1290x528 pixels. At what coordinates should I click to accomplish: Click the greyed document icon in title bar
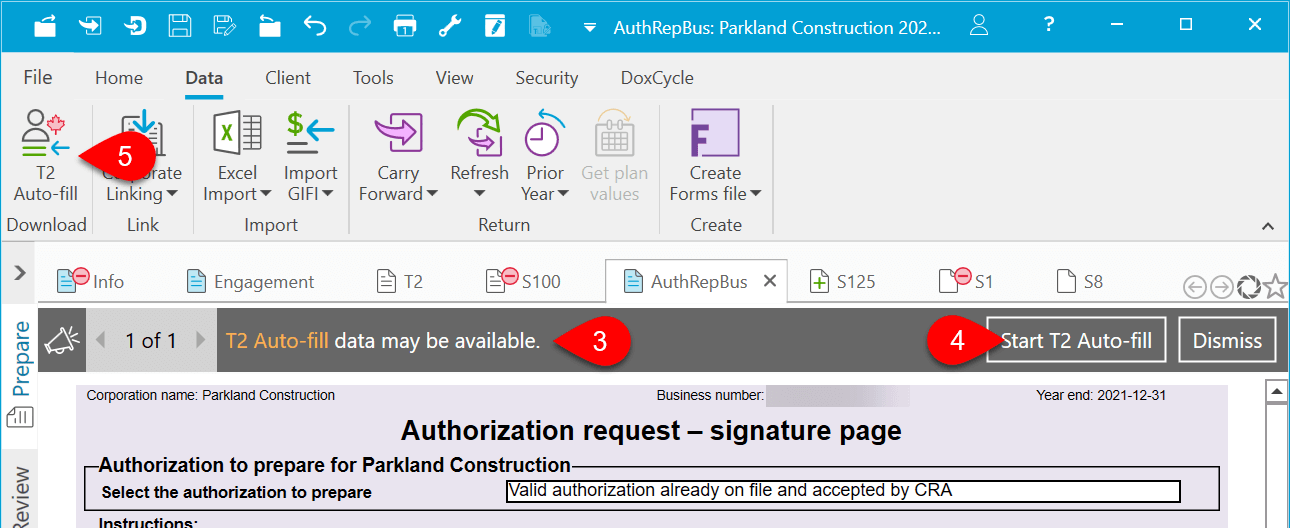coord(541,26)
